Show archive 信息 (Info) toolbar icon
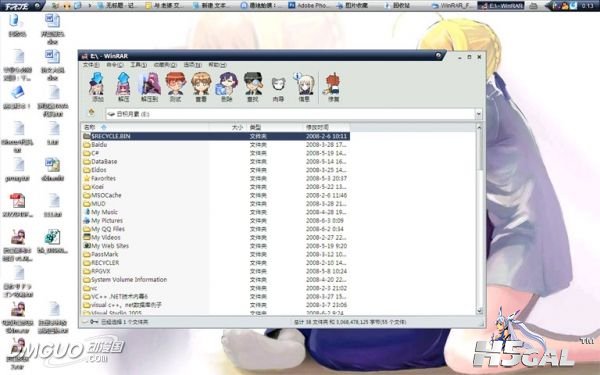Screen dimensions: 600x375 pos(304,87)
